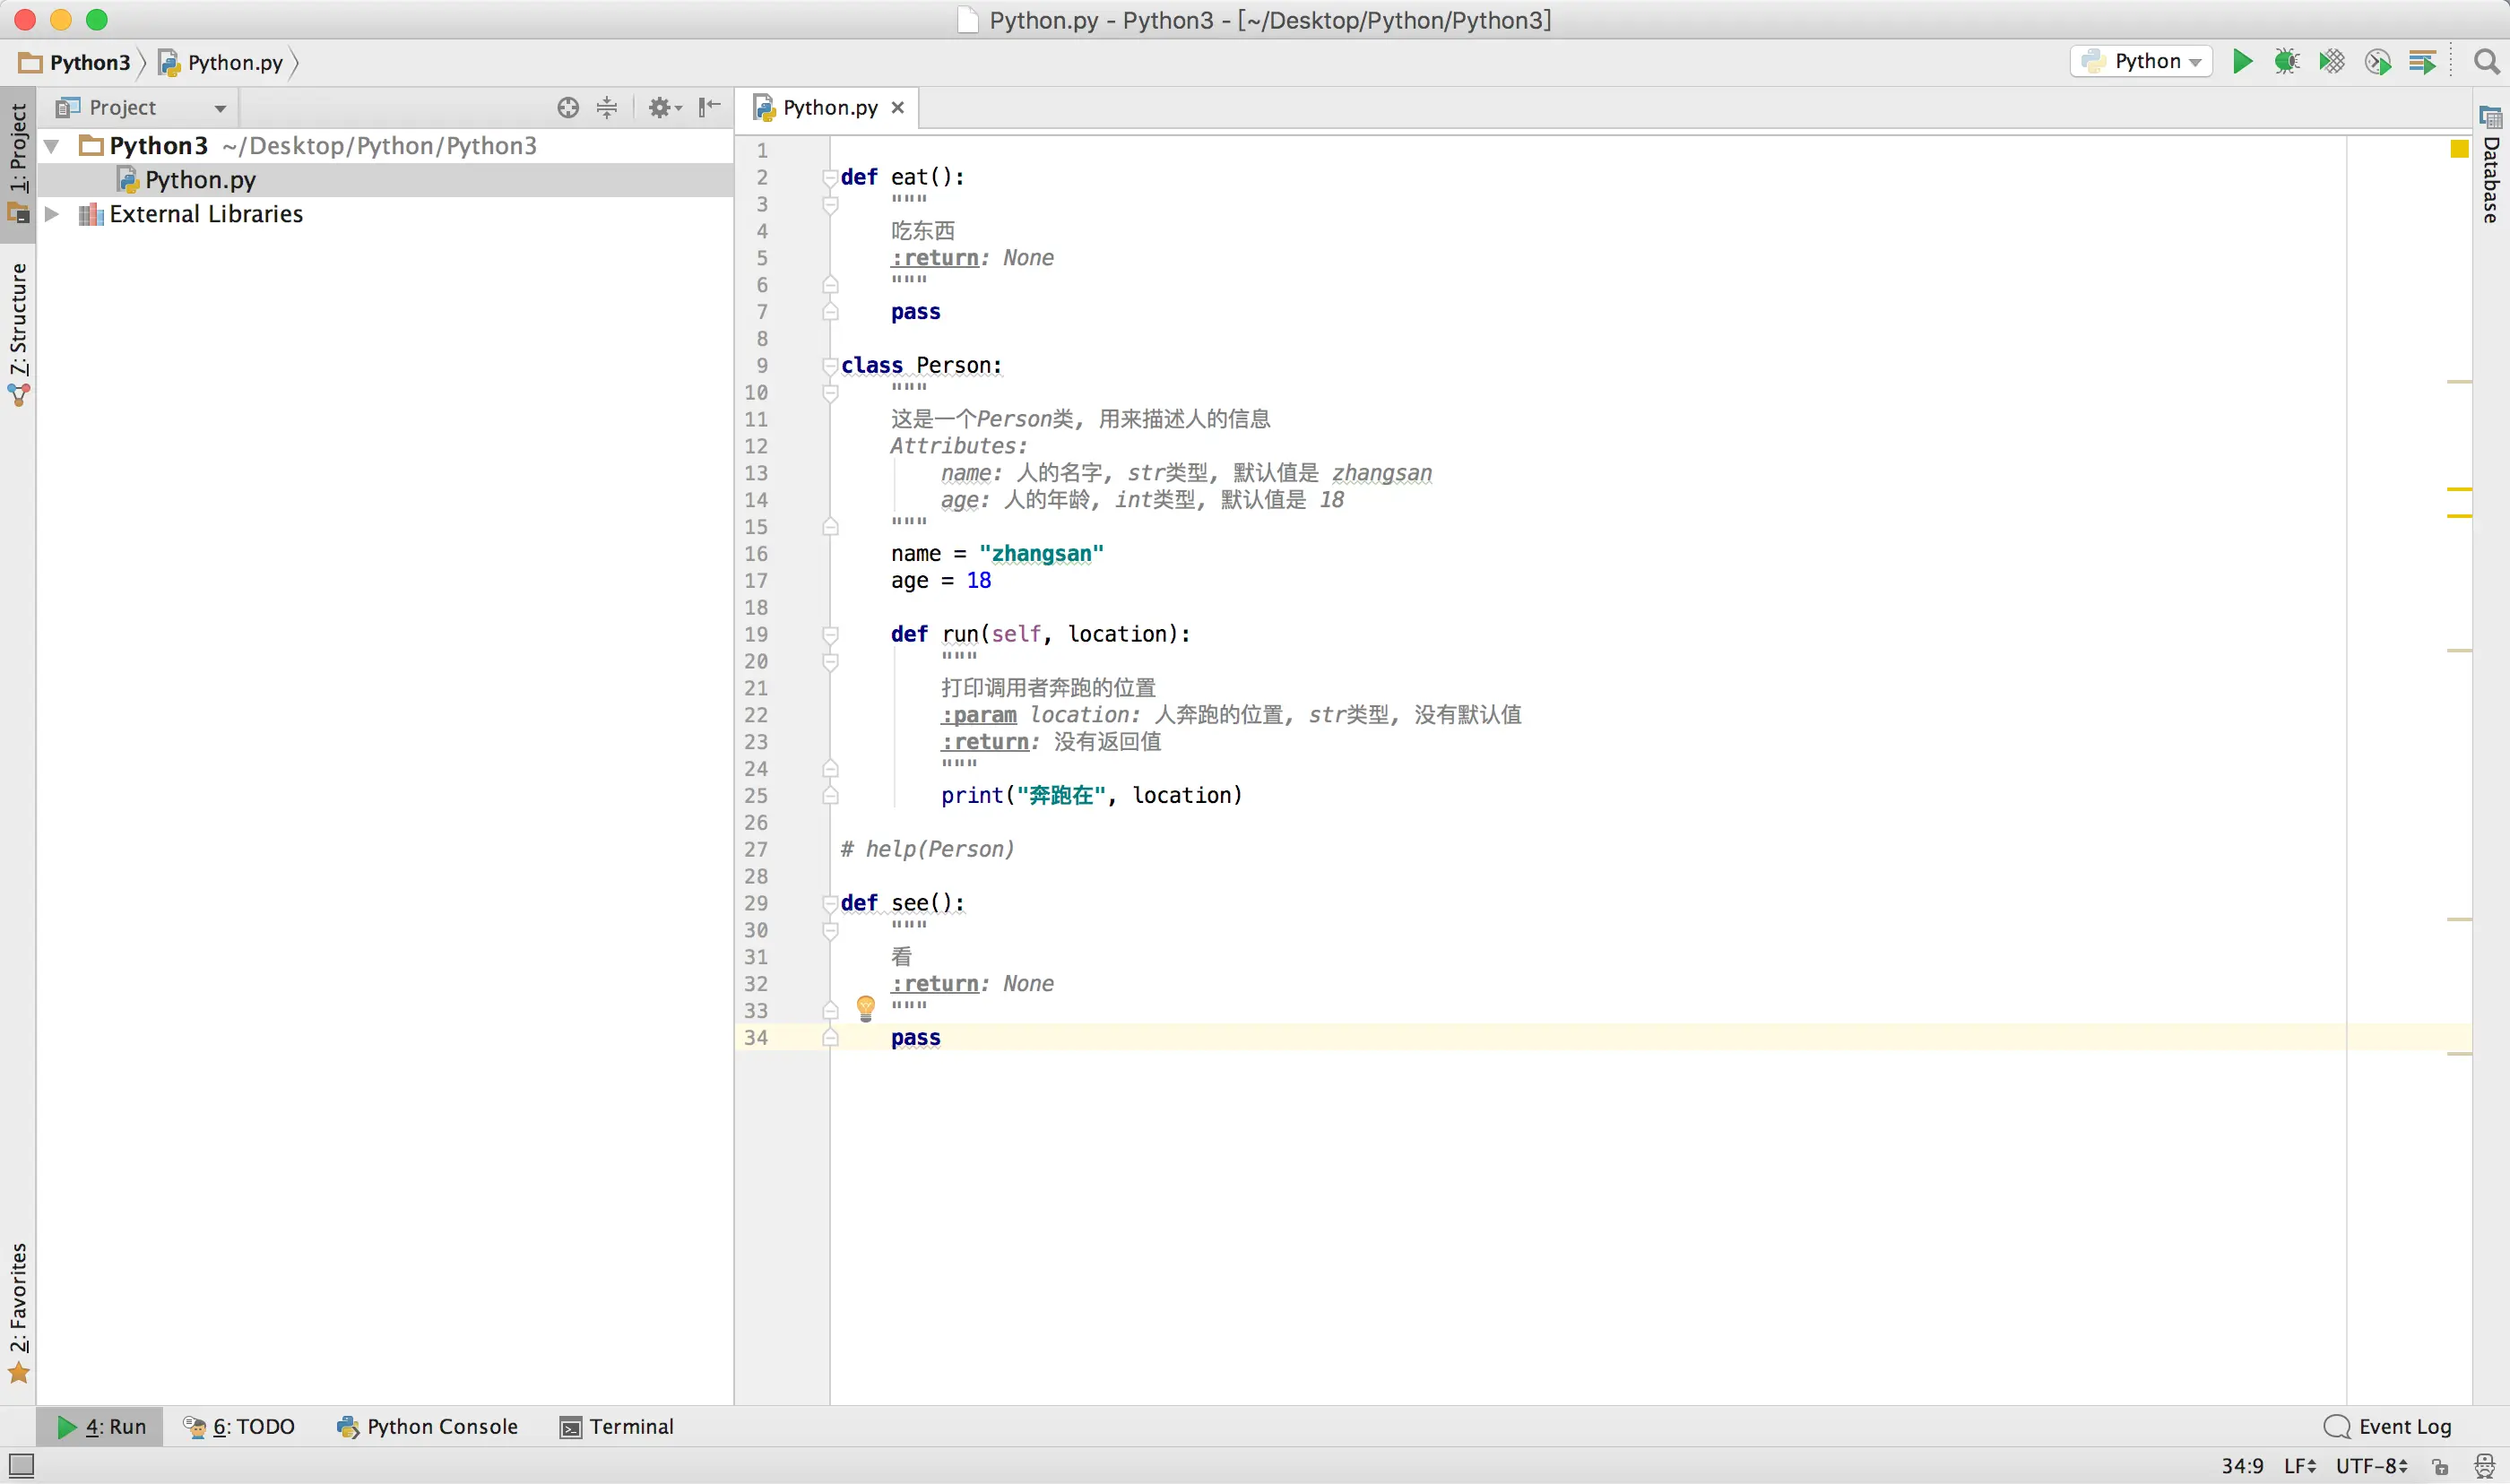2510x1484 pixels.
Task: Start debugging with the bug icon
Action: point(2286,62)
